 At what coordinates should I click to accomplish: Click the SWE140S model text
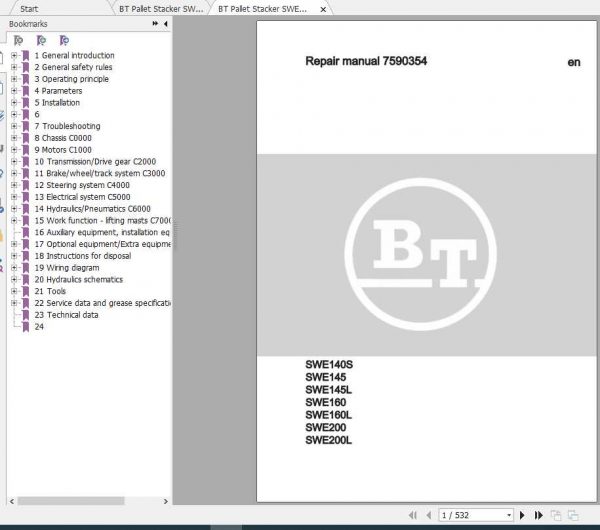(x=329, y=365)
